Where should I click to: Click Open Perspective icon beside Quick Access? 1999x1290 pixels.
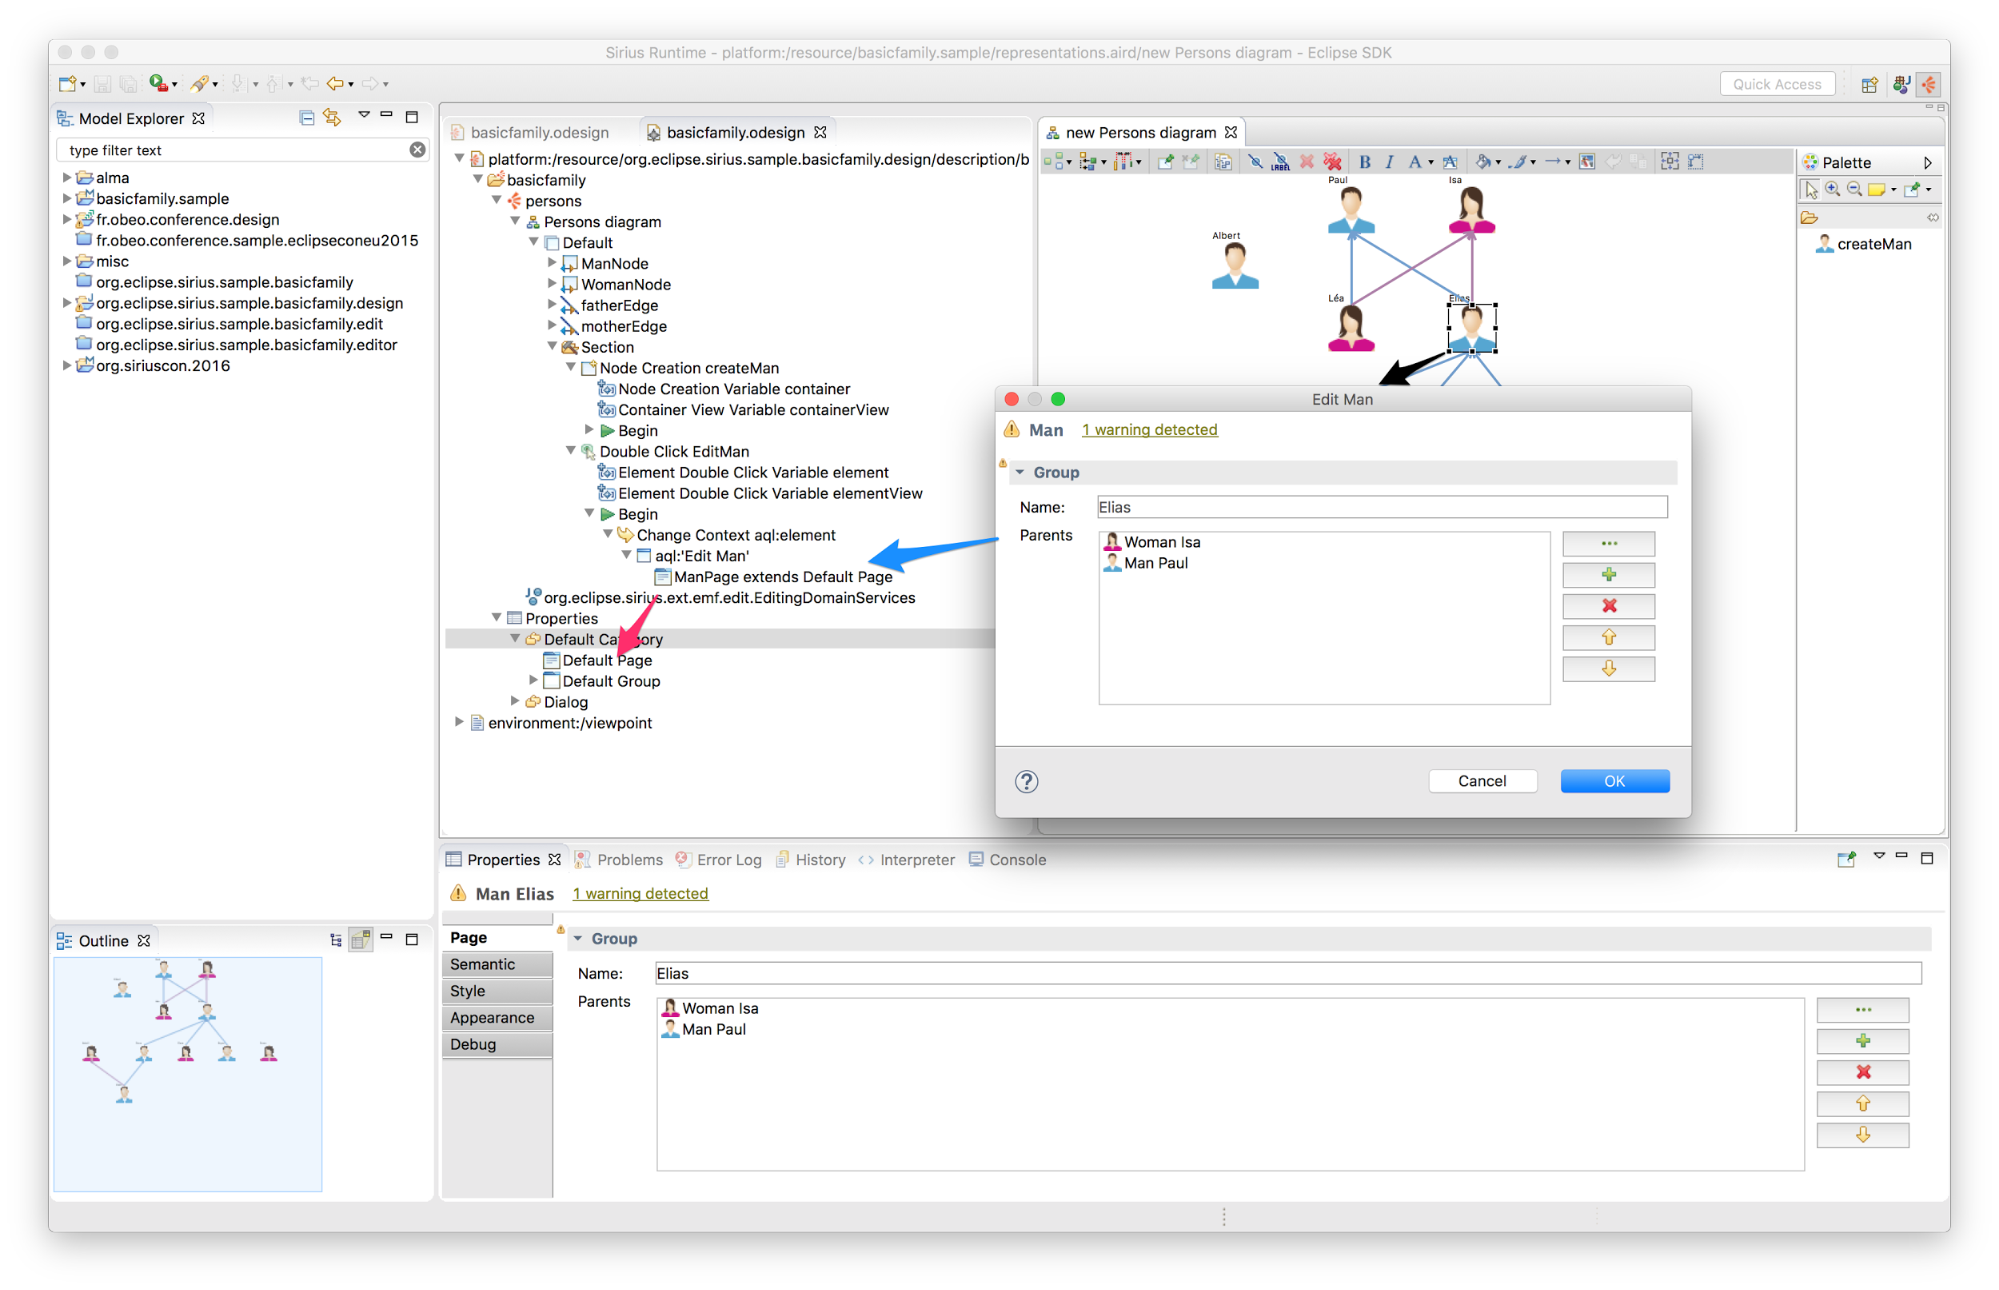(1869, 85)
